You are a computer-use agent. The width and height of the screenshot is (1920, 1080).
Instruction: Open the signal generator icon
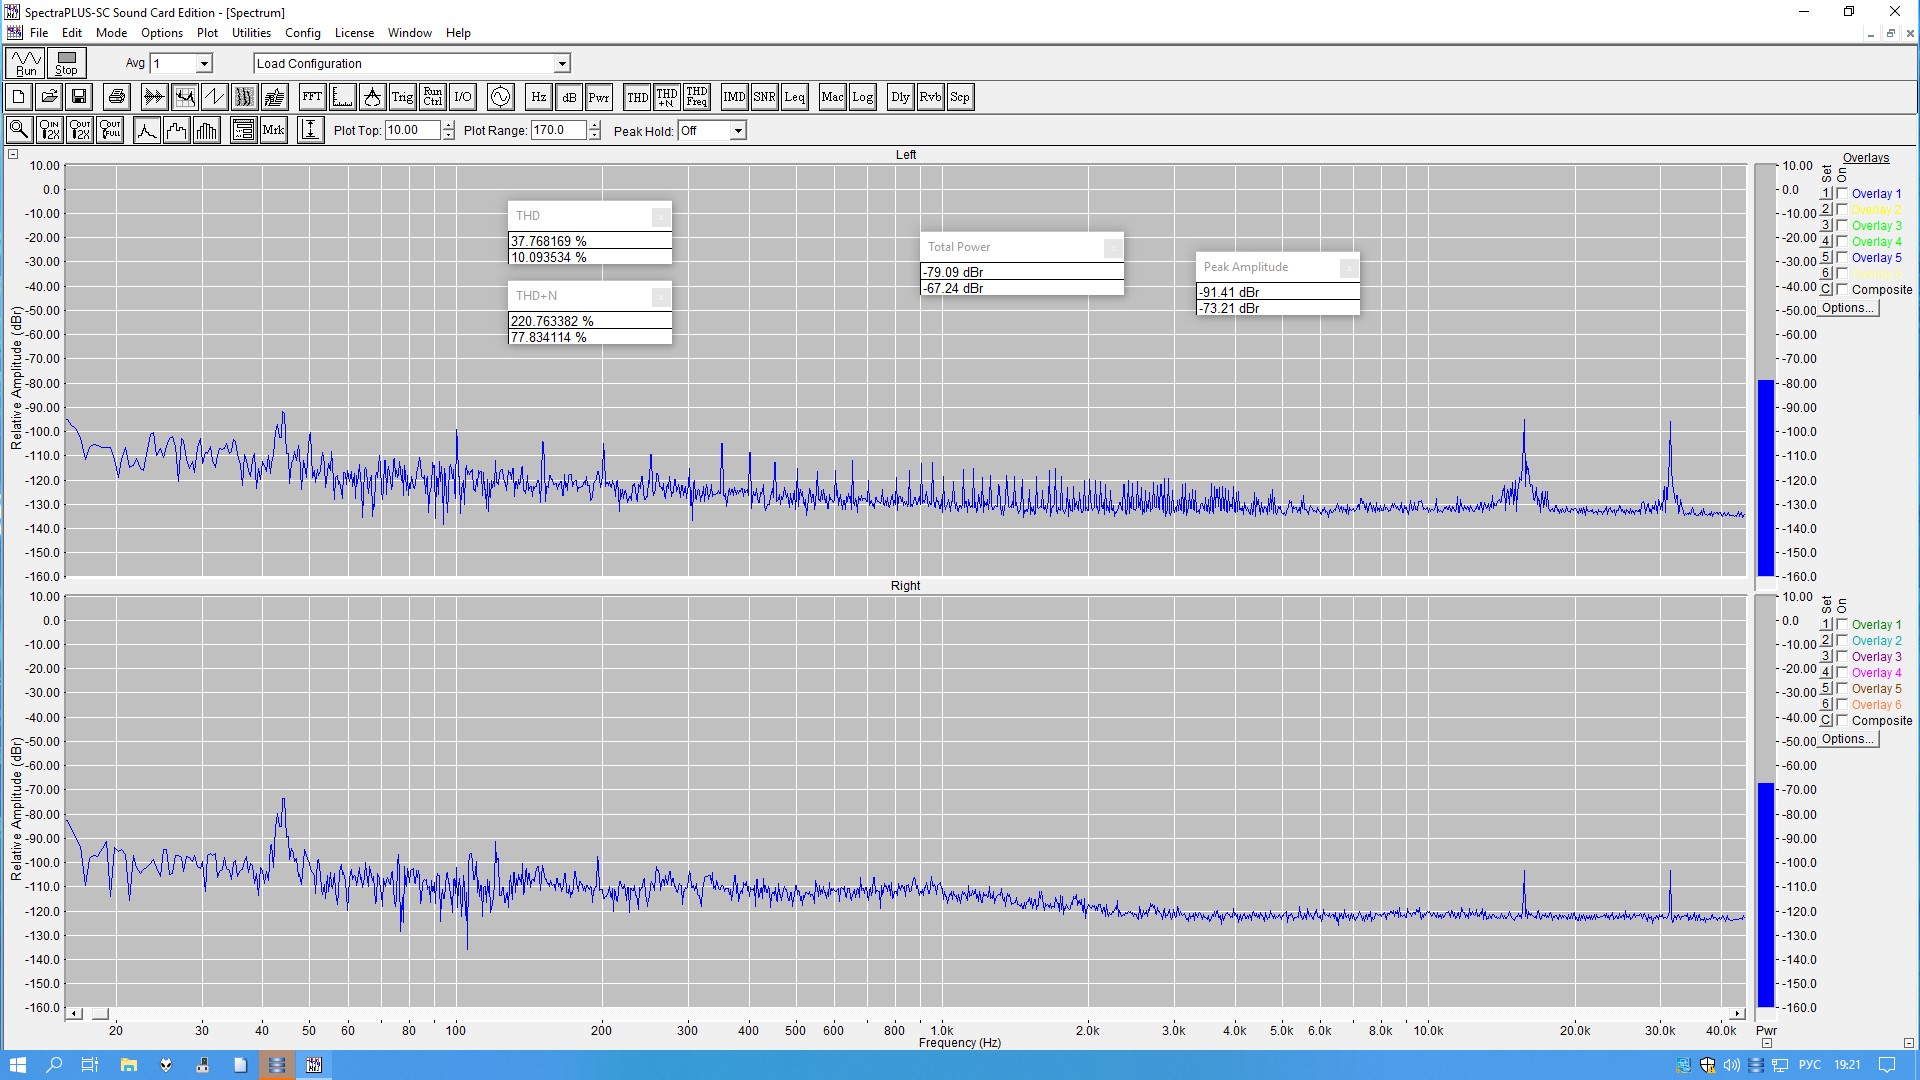[x=500, y=97]
